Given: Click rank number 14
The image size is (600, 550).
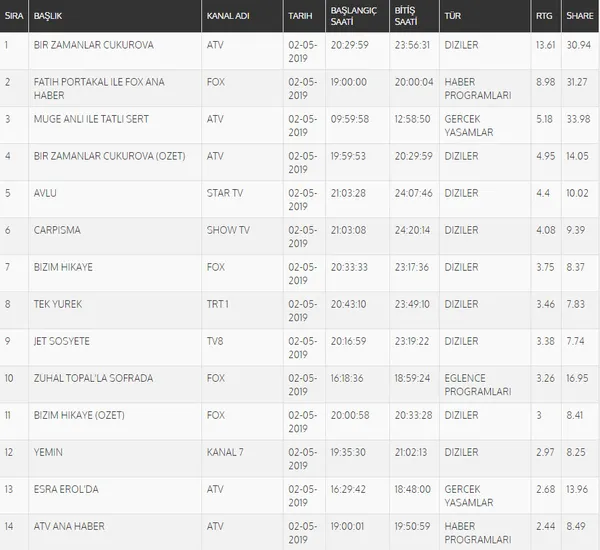Looking at the screenshot, I should point(9,526).
